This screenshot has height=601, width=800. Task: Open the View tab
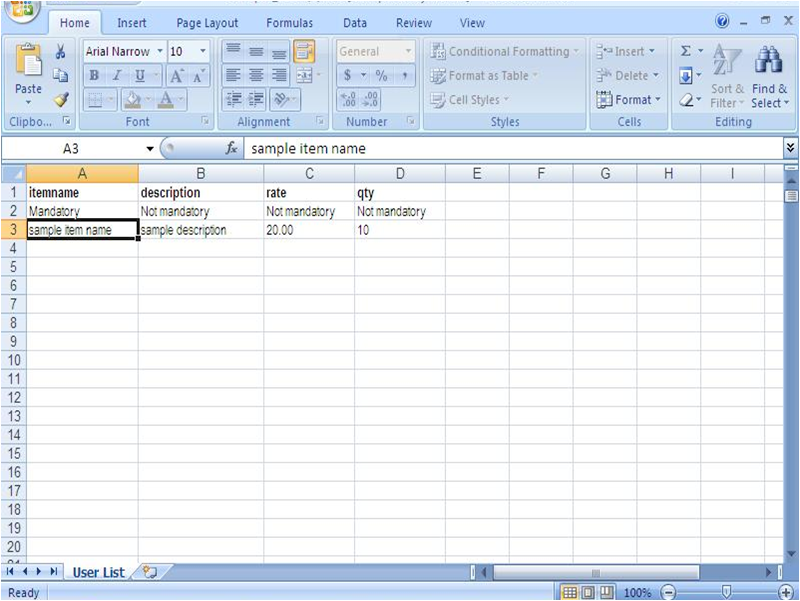(472, 23)
